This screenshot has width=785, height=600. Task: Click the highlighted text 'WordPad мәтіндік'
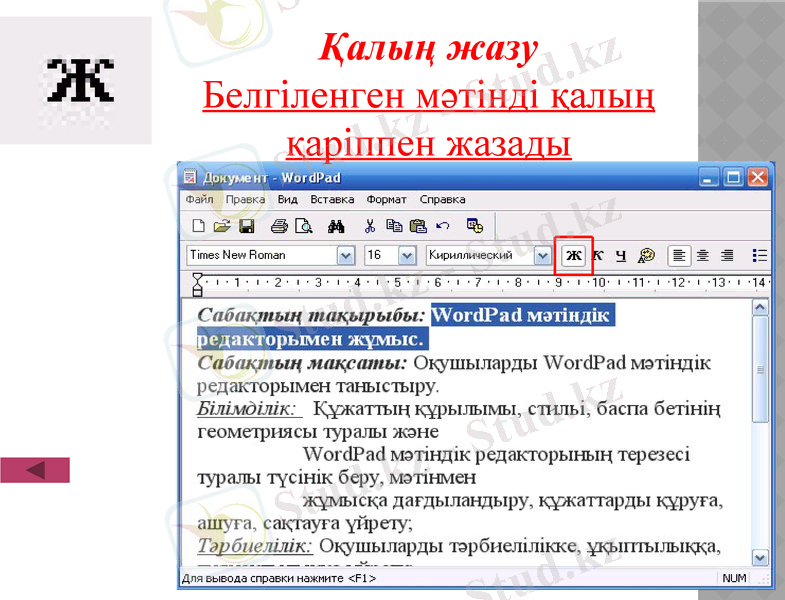click(520, 316)
